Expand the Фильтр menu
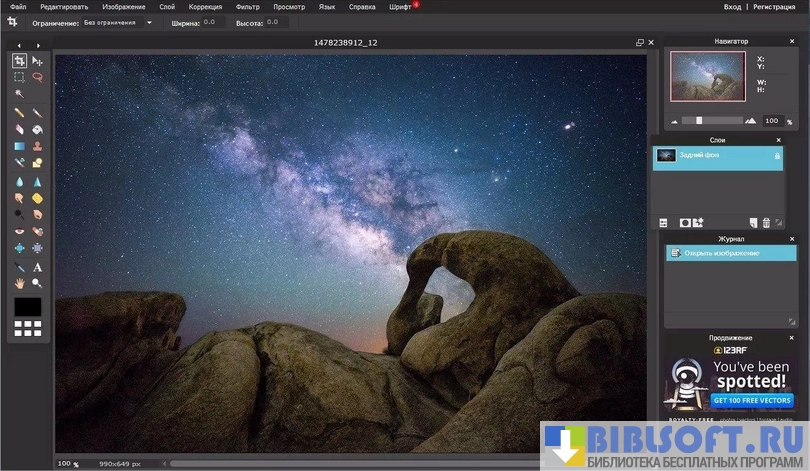 (247, 6)
